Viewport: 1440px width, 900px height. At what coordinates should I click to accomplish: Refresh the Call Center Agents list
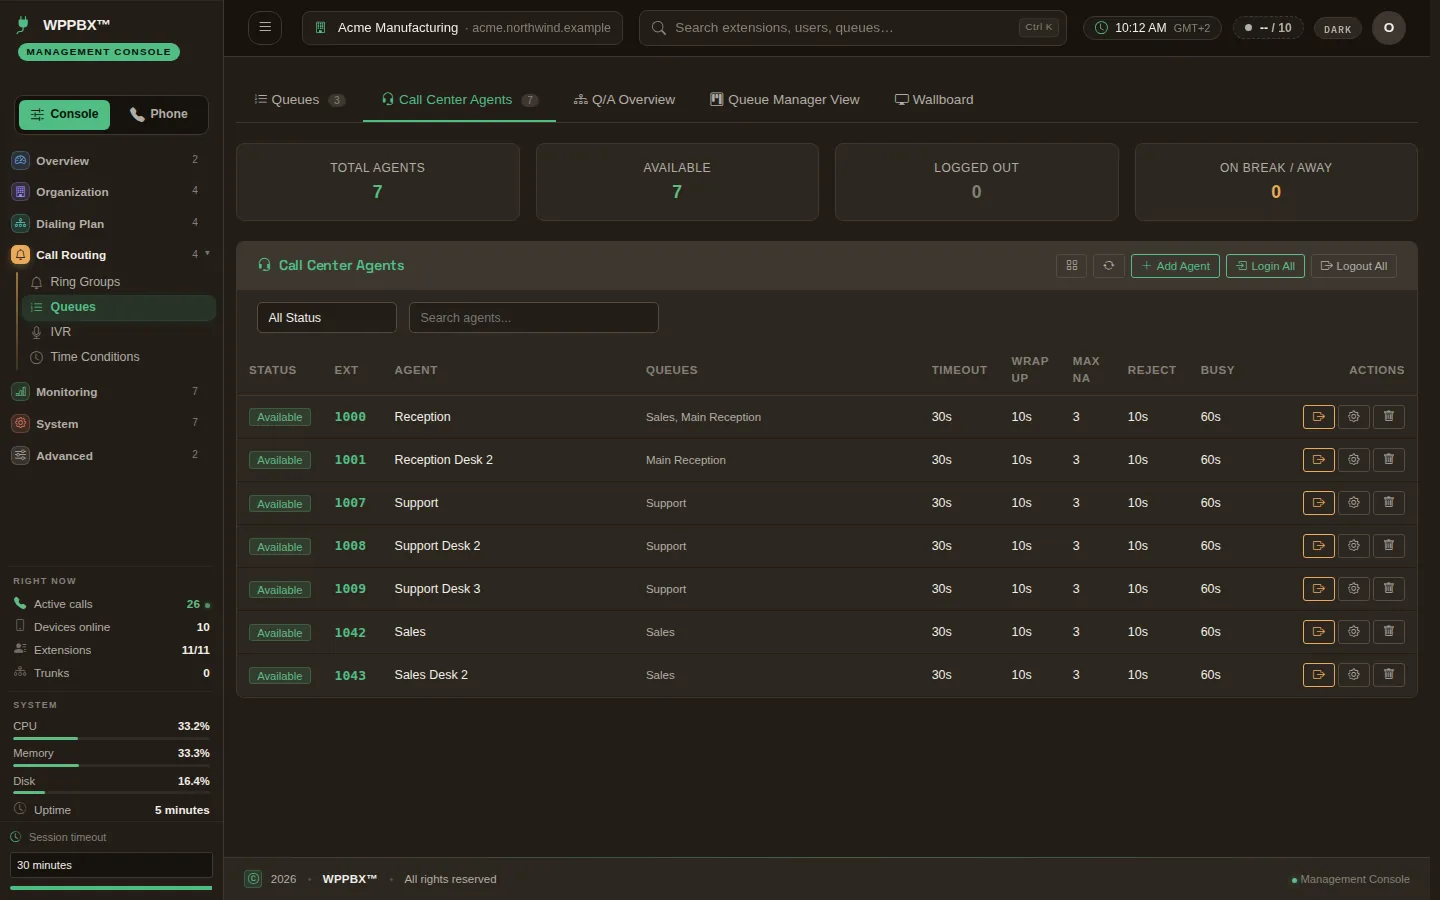click(1108, 266)
